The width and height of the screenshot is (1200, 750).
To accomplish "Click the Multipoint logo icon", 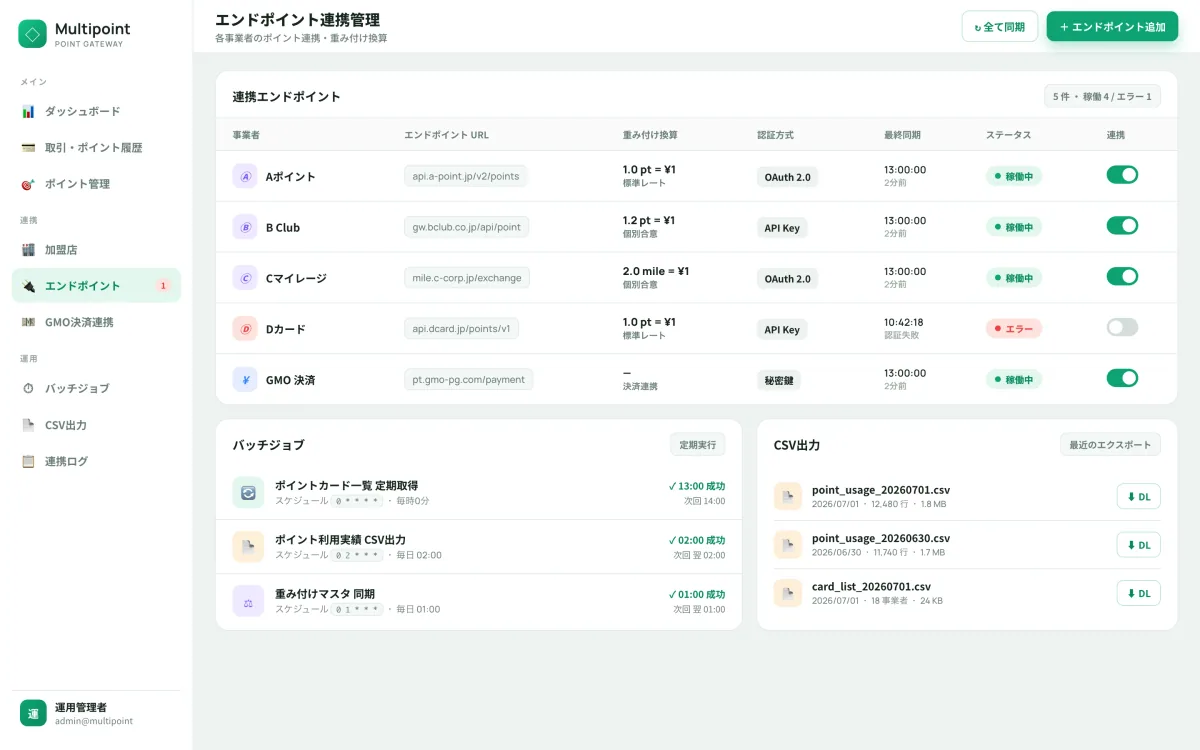I will click(33, 34).
